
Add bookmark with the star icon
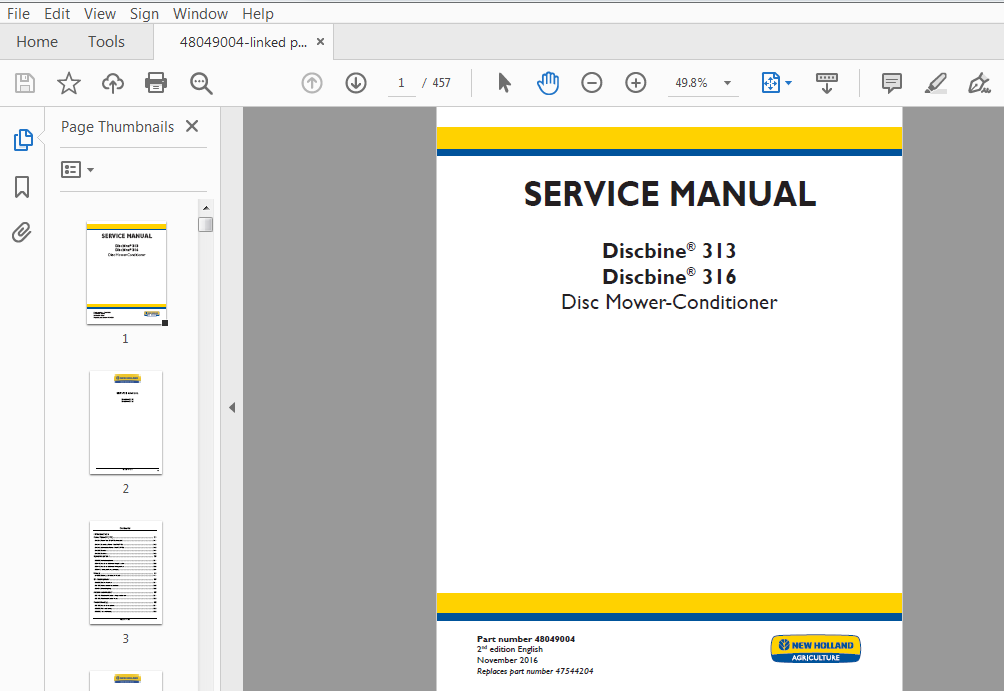point(69,83)
